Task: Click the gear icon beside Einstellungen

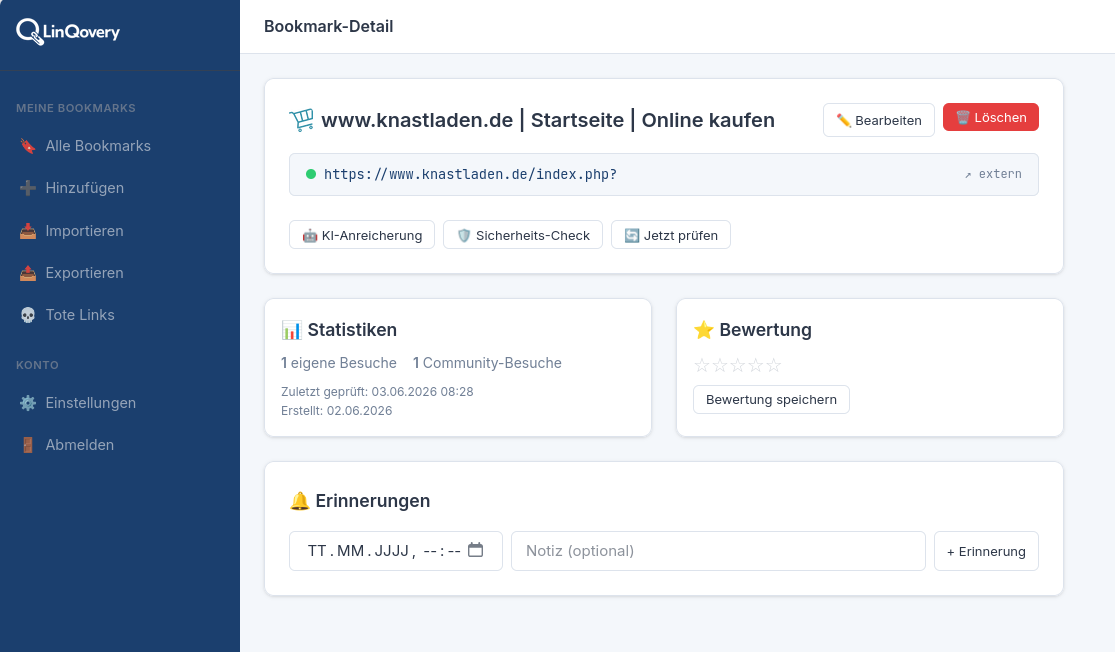Action: click(x=28, y=402)
